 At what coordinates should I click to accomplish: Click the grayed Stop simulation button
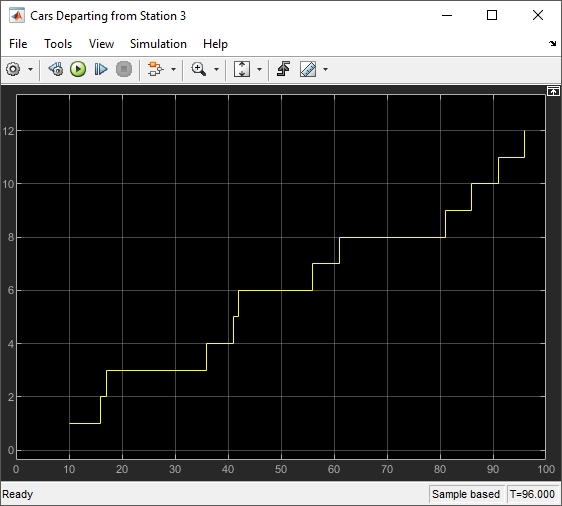click(124, 69)
